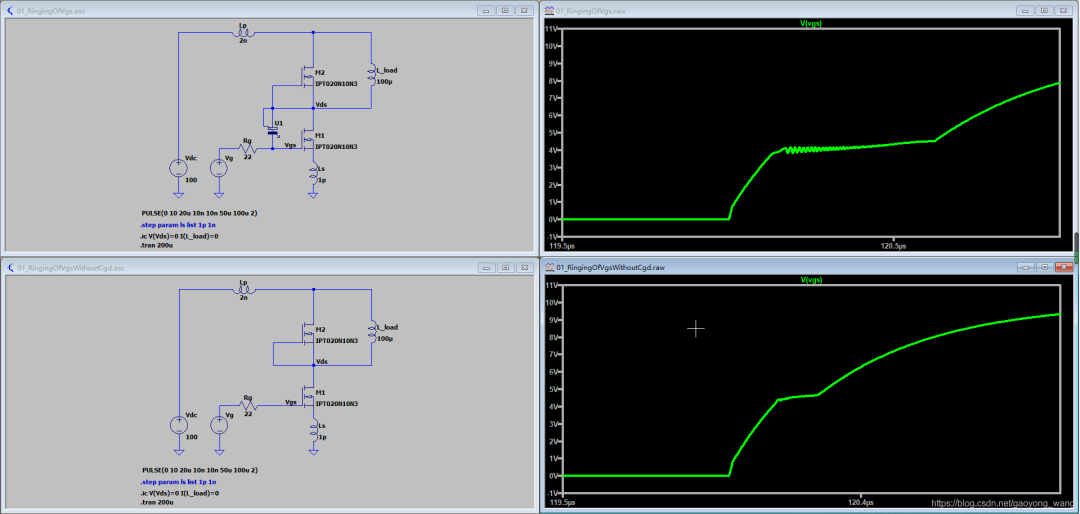Image resolution: width=1080 pixels, height=514 pixels.
Task: Select the M2 MOSFET symbol in 01_RingingOfVgs.asc
Action: point(307,76)
